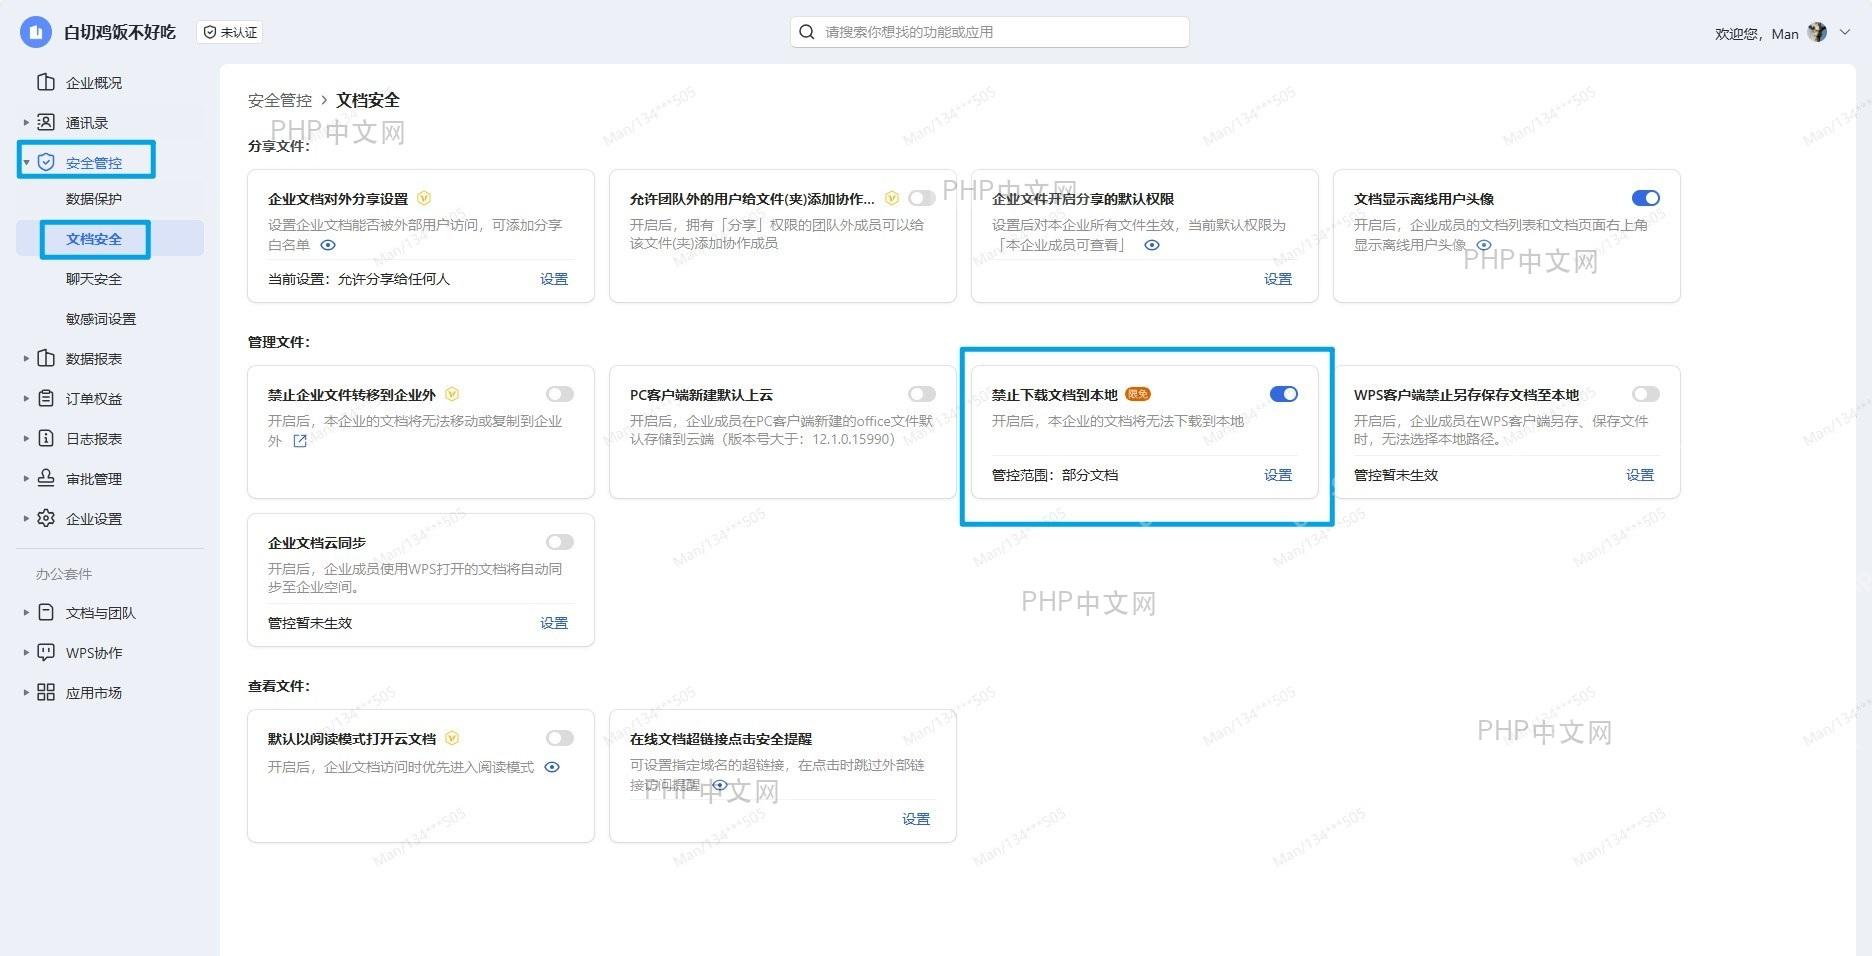Click the user avatar picture
1872x956 pixels.
coord(1817,33)
